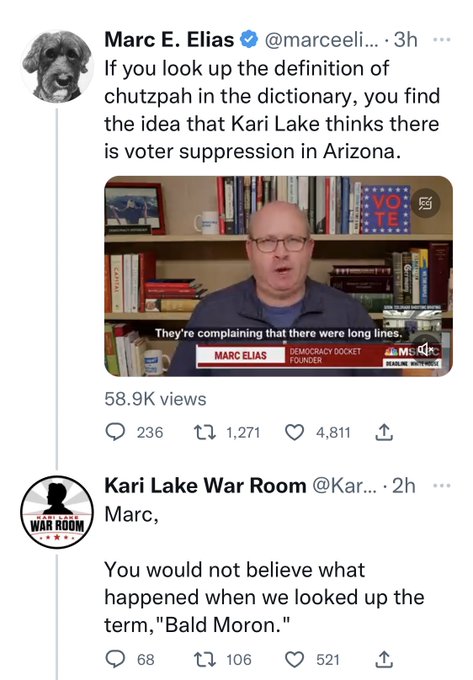Open the @marceeli... handle link
This screenshot has width=473, height=680.
321,40
